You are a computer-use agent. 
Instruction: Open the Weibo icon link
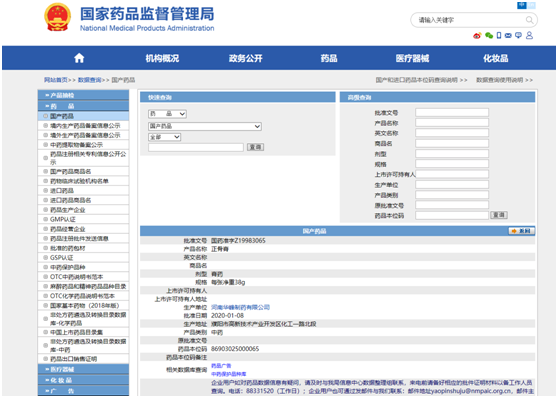pyautogui.click(x=477, y=35)
